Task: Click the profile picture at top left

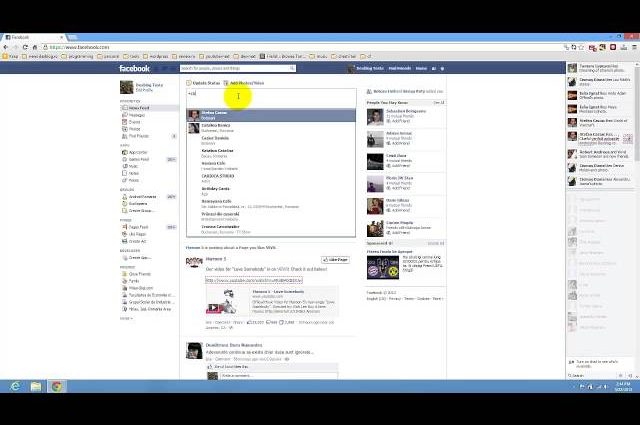Action: point(127,87)
